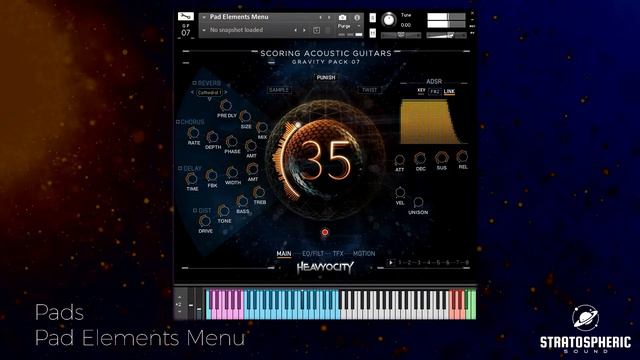Toggle ADSR F&2 option
Image resolution: width=640 pixels, height=360 pixels.
435,91
